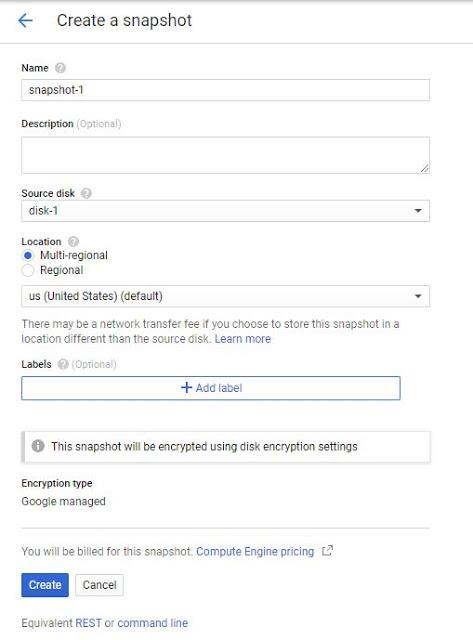Click the Create button
This screenshot has width=473, height=640.
coord(45,585)
